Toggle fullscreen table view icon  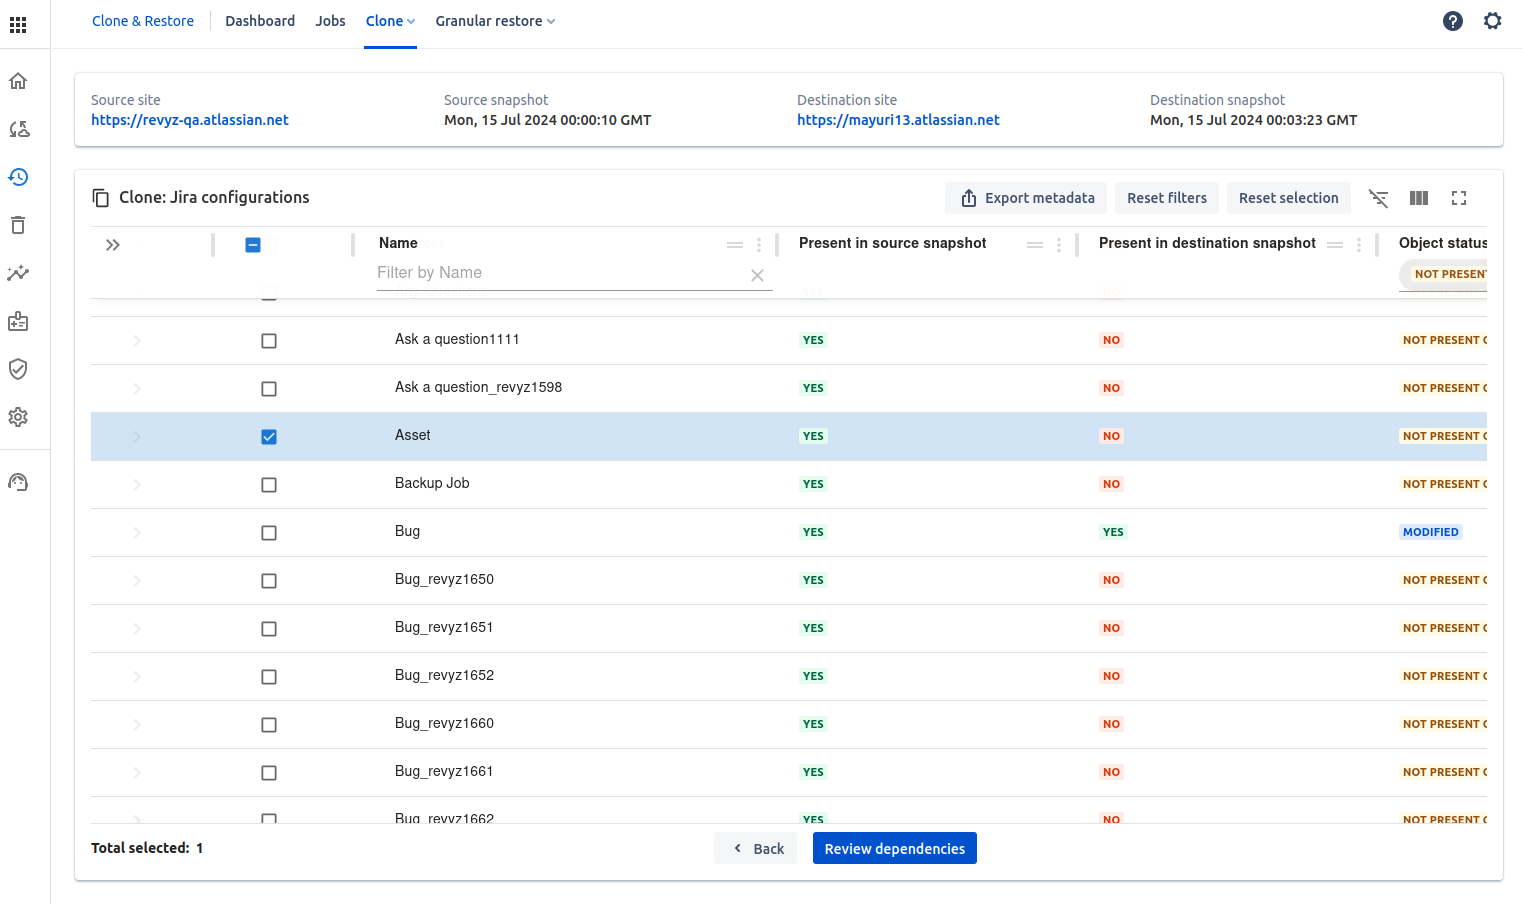(x=1459, y=198)
